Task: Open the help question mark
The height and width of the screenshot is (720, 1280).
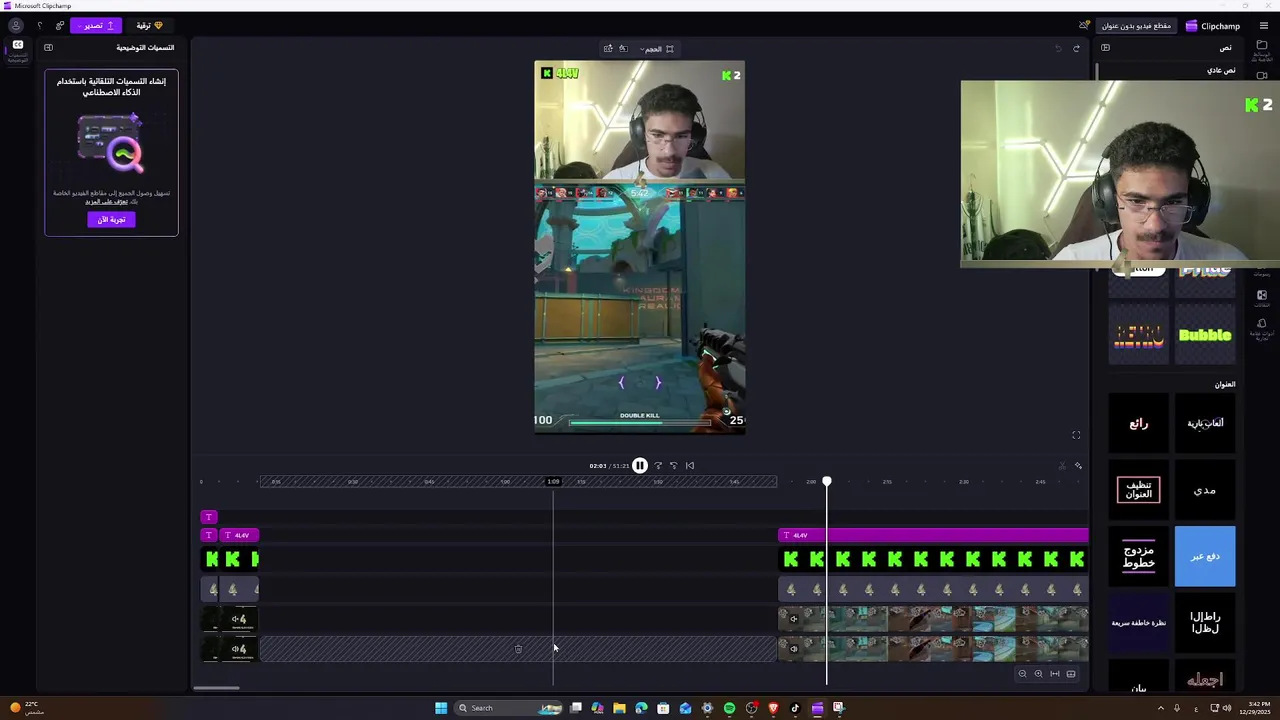Action: click(x=39, y=25)
